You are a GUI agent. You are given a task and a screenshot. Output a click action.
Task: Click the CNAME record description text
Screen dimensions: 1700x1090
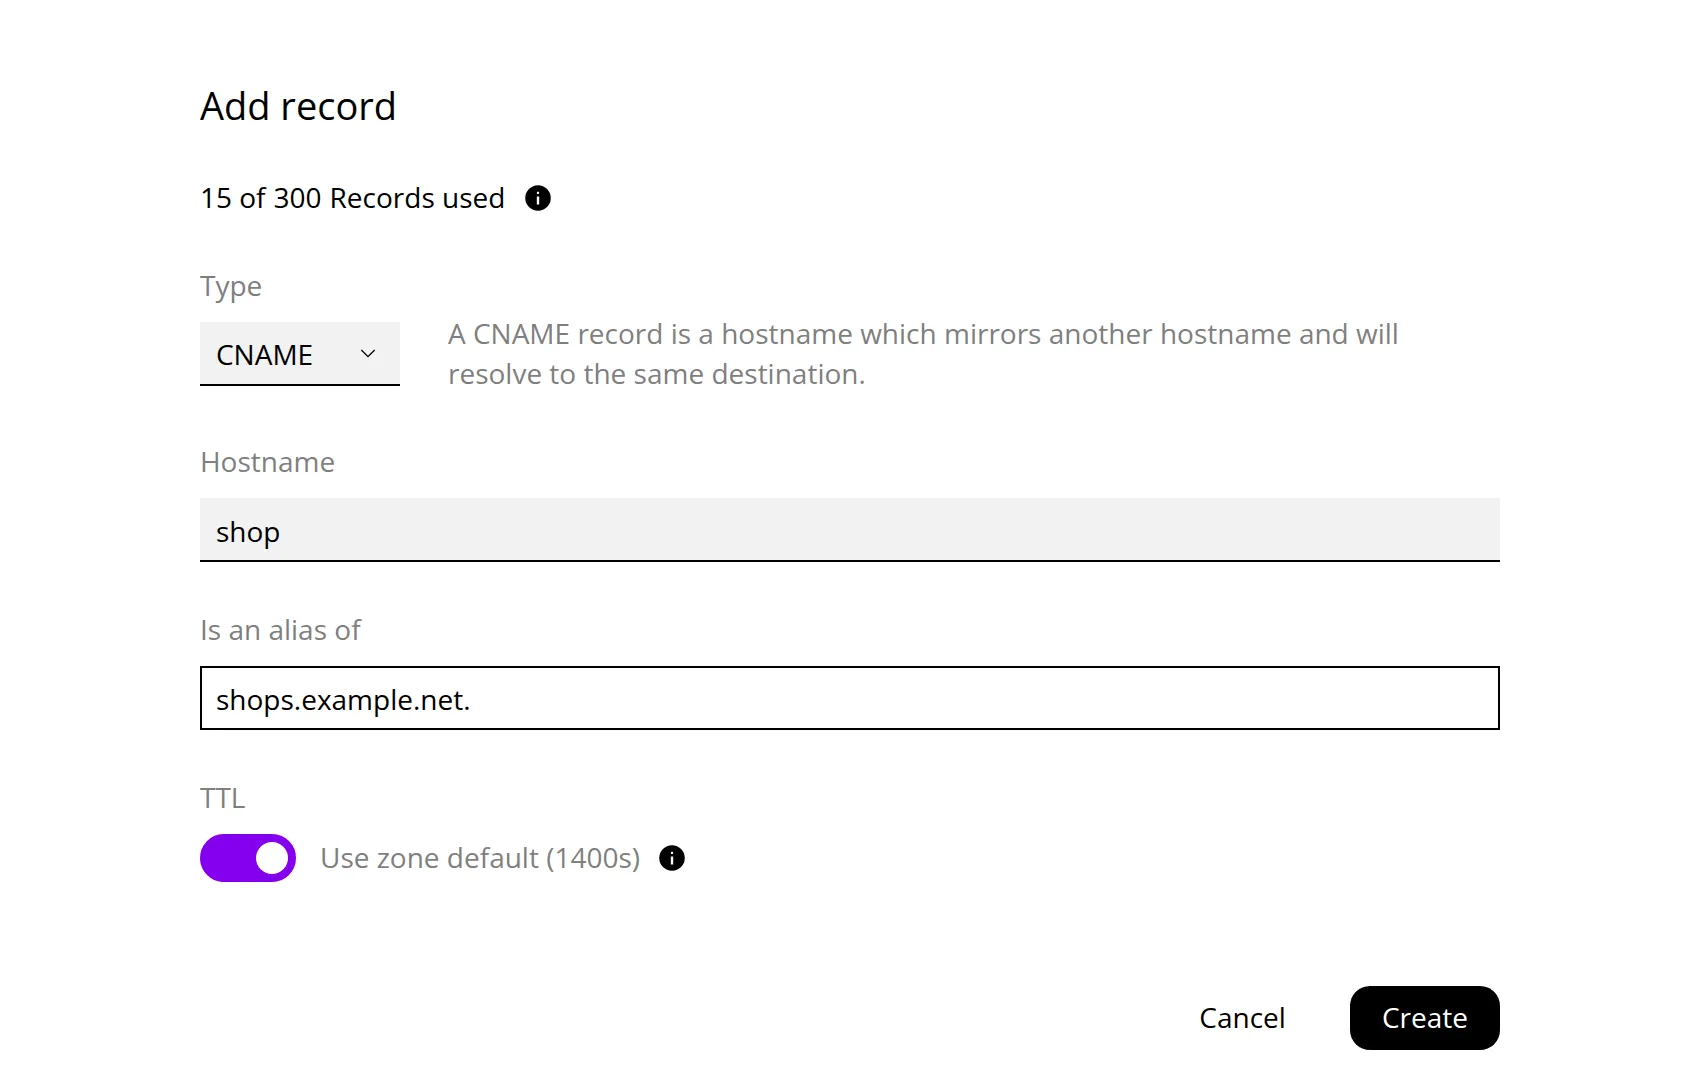click(923, 354)
